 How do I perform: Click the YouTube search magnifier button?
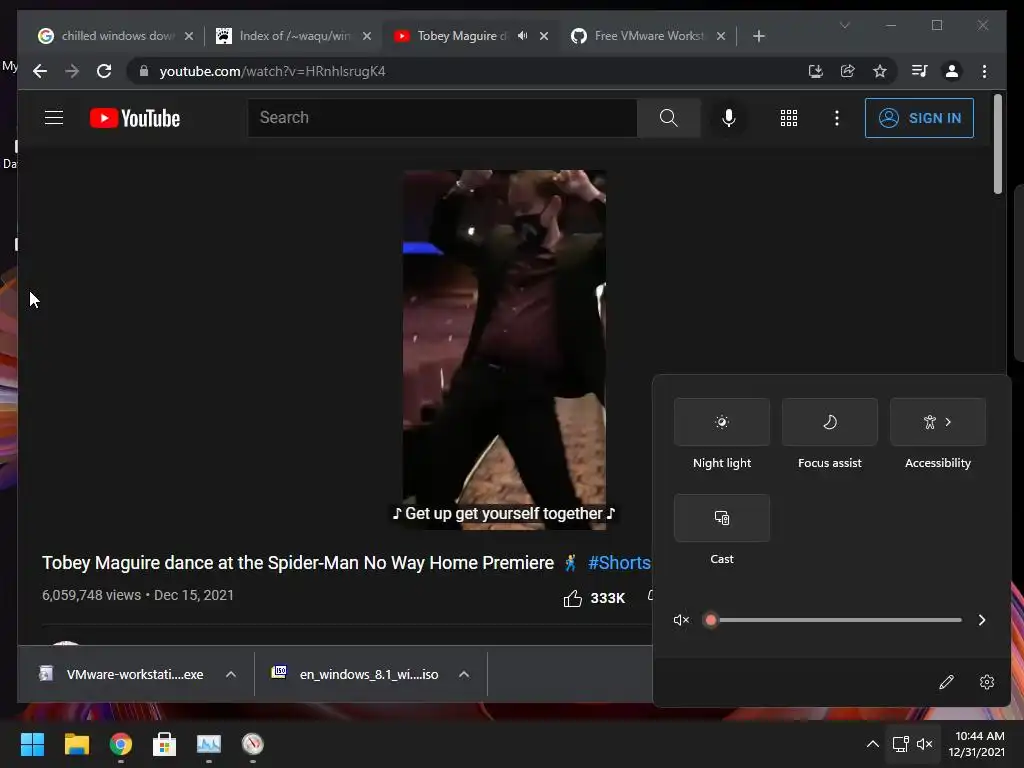(x=668, y=118)
